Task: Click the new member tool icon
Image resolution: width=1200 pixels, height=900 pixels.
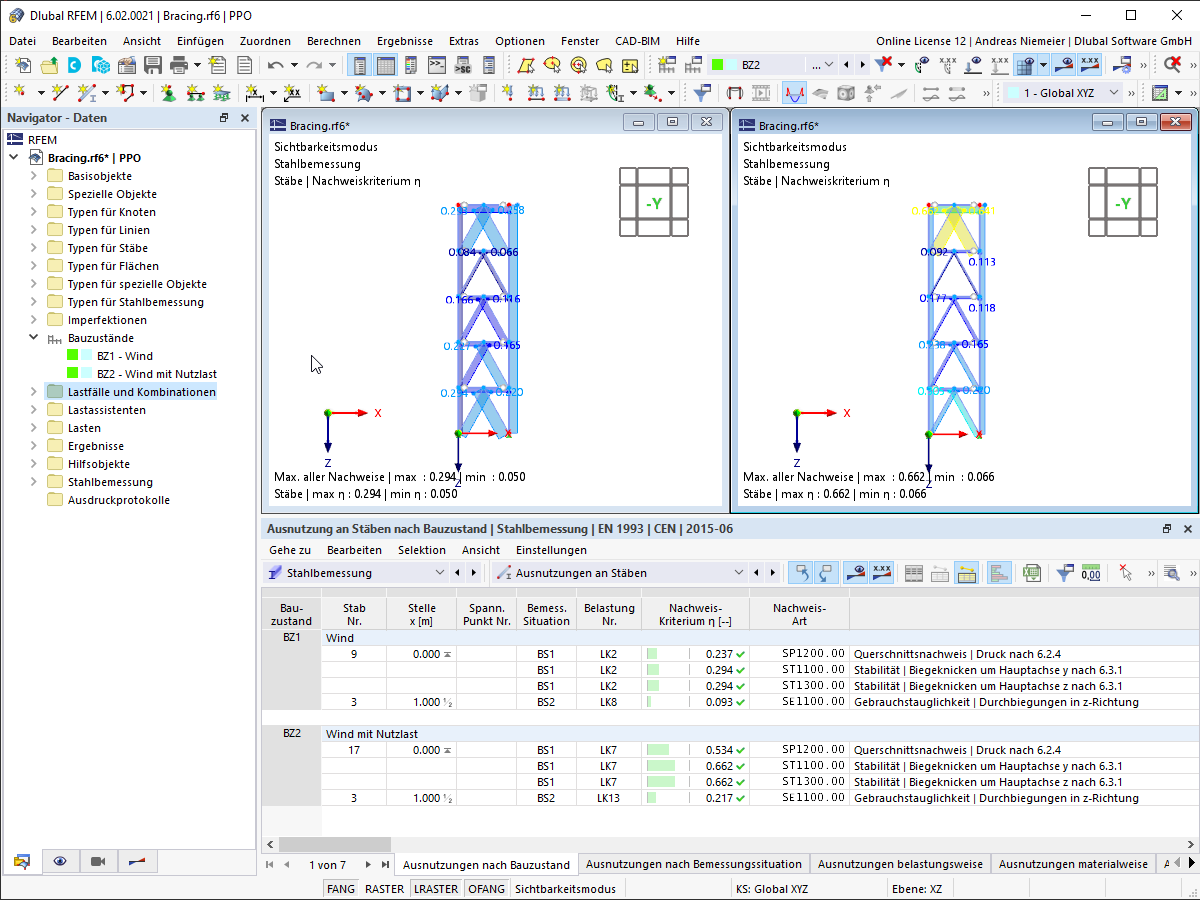Action: [88, 93]
